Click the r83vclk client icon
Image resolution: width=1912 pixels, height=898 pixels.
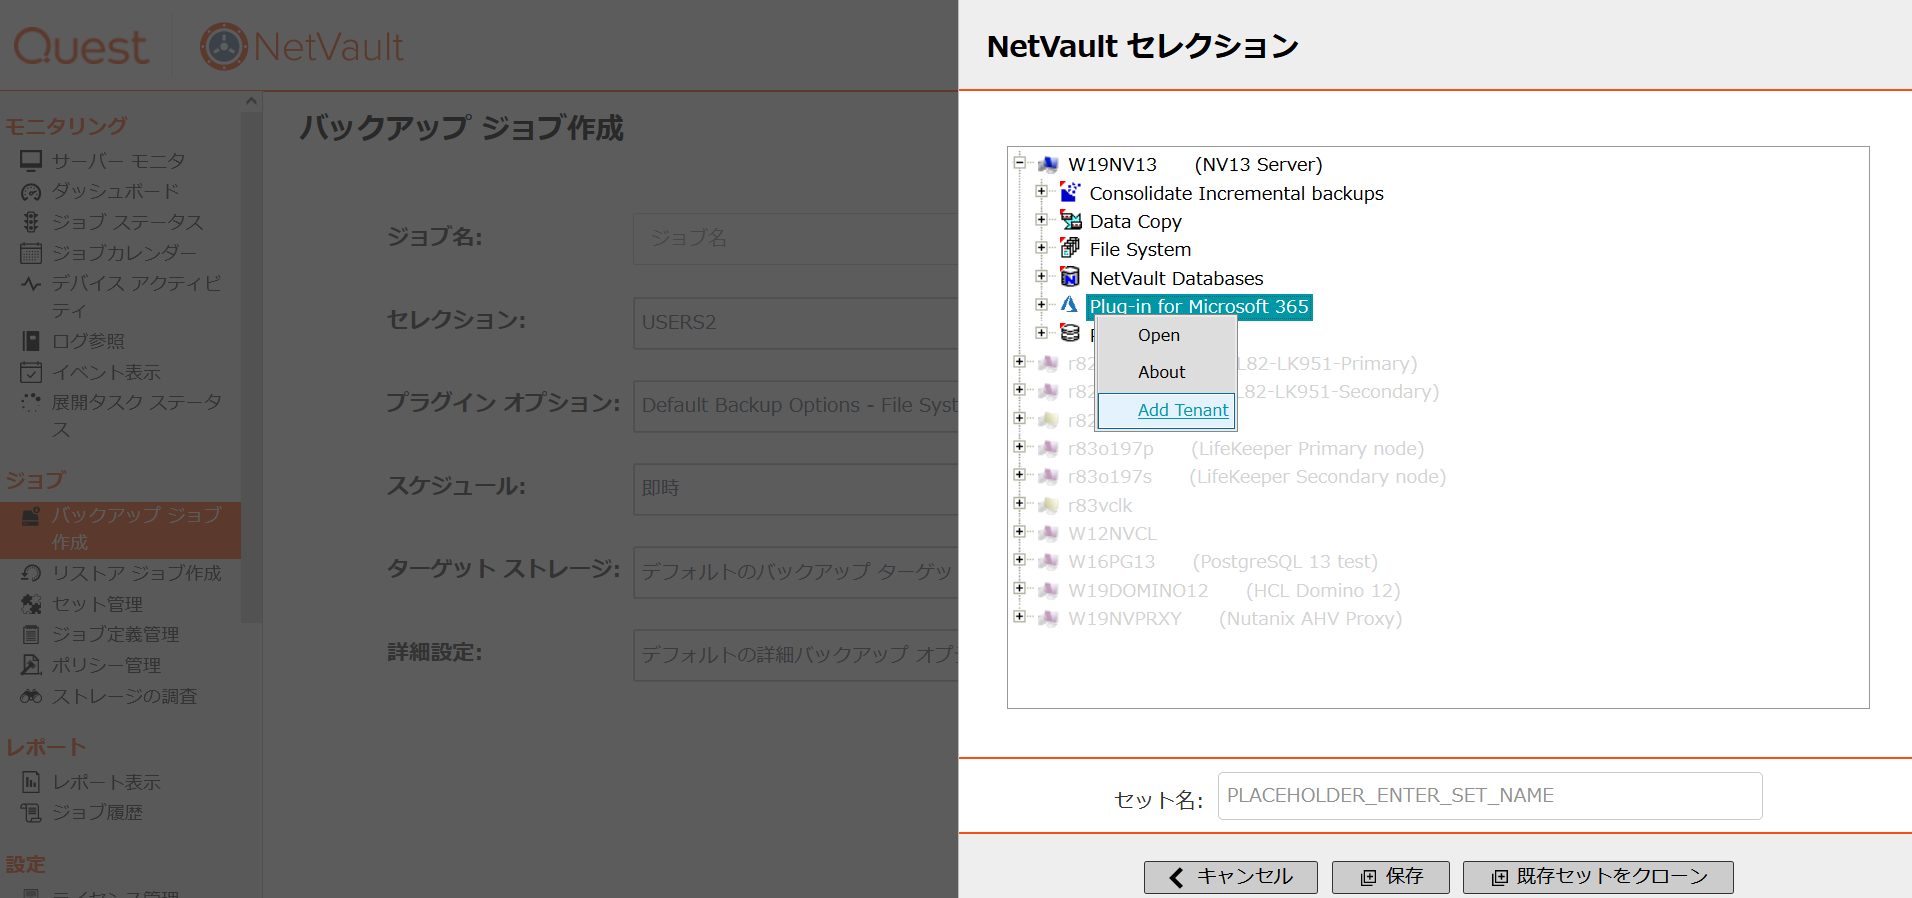(1048, 505)
